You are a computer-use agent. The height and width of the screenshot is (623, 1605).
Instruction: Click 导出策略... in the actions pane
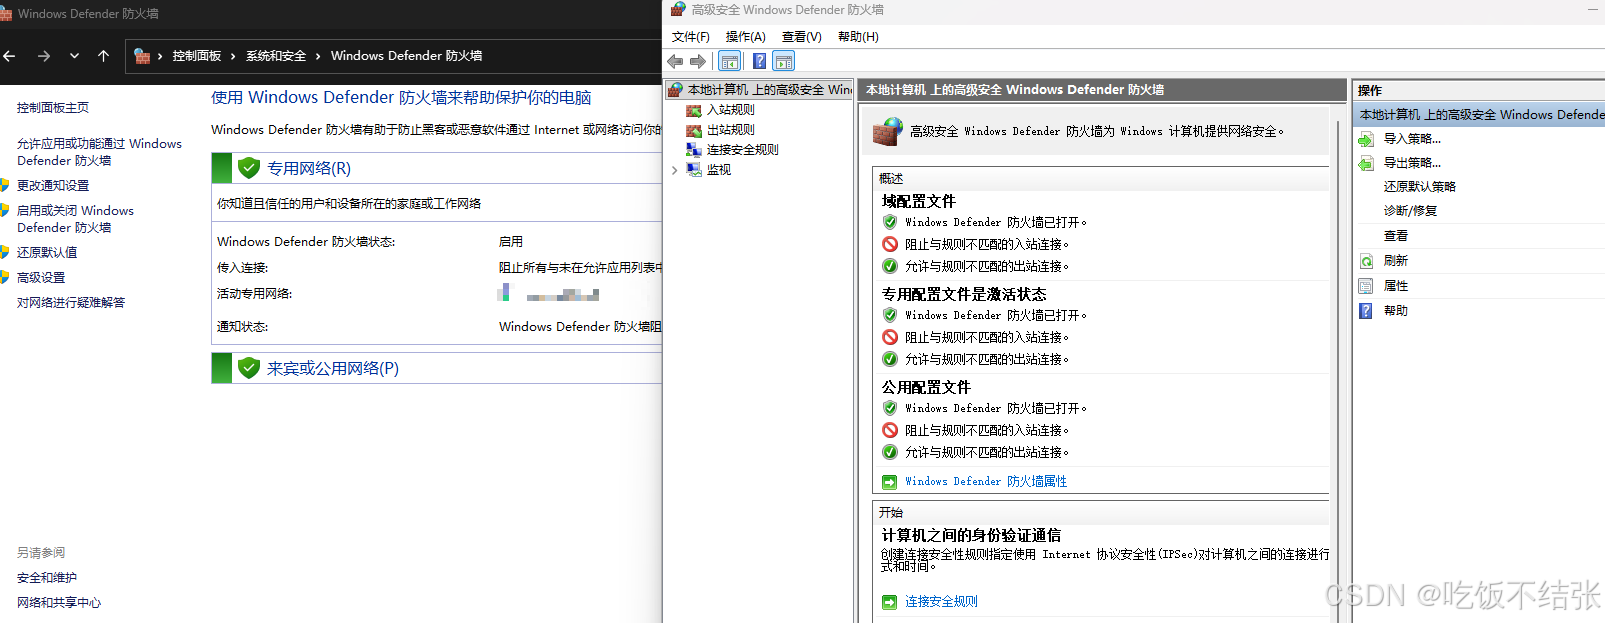(x=1412, y=163)
